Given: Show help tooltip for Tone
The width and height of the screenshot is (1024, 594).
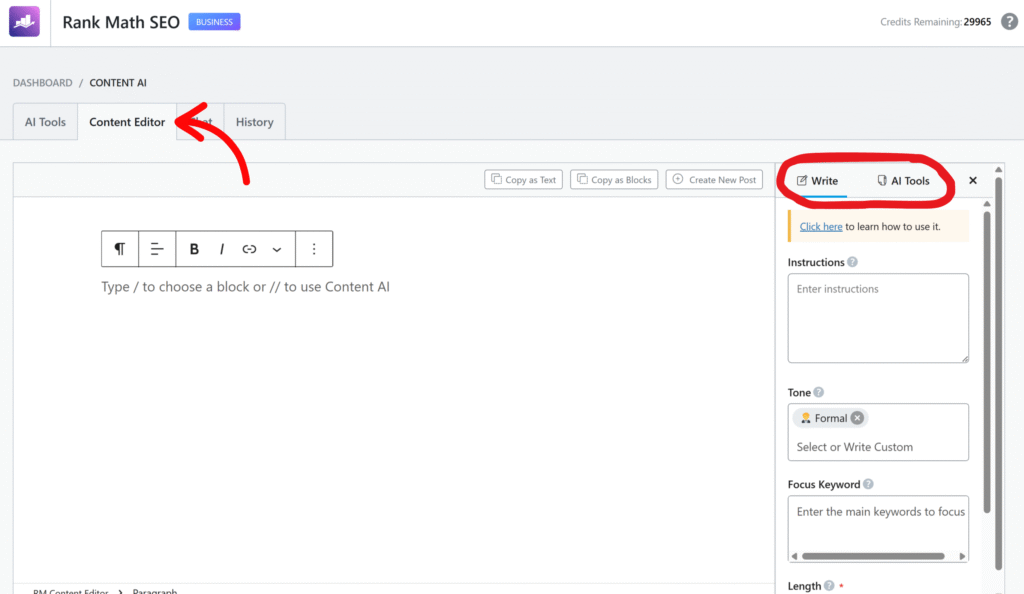Looking at the screenshot, I should pyautogui.click(x=818, y=392).
